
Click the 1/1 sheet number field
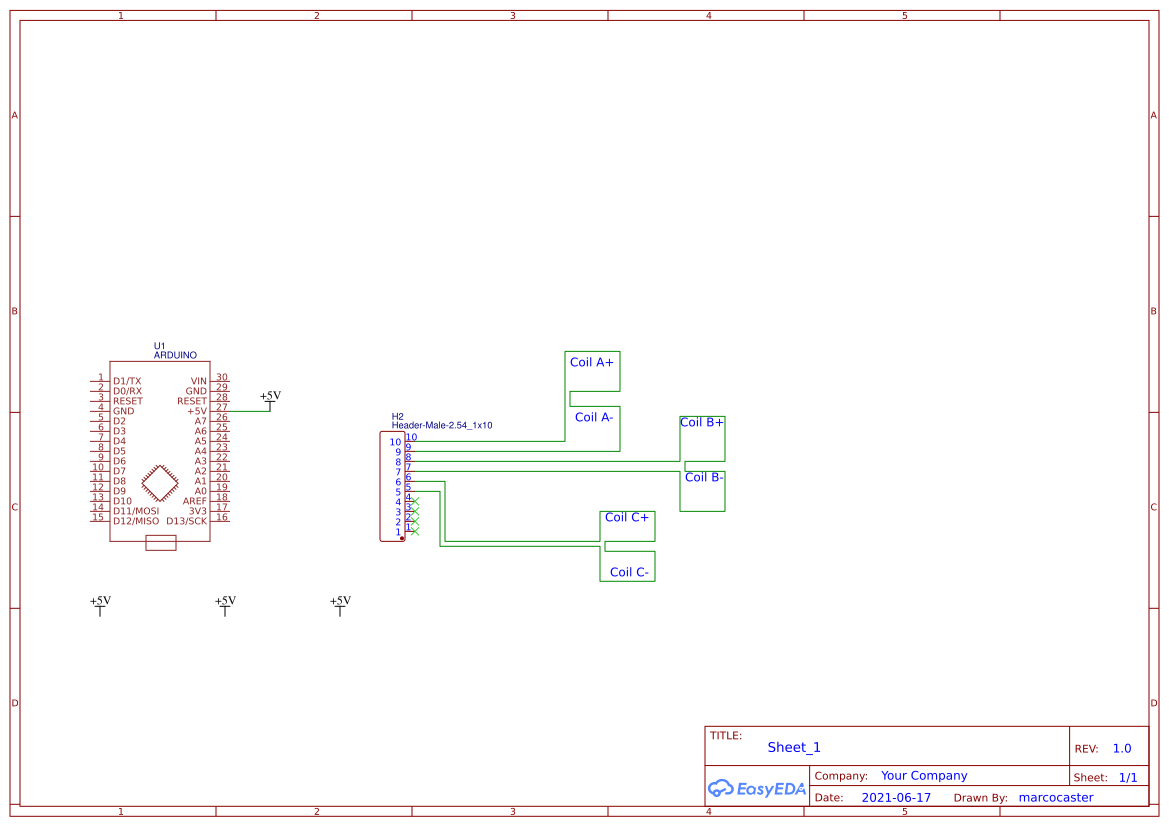pyautogui.click(x=1130, y=777)
